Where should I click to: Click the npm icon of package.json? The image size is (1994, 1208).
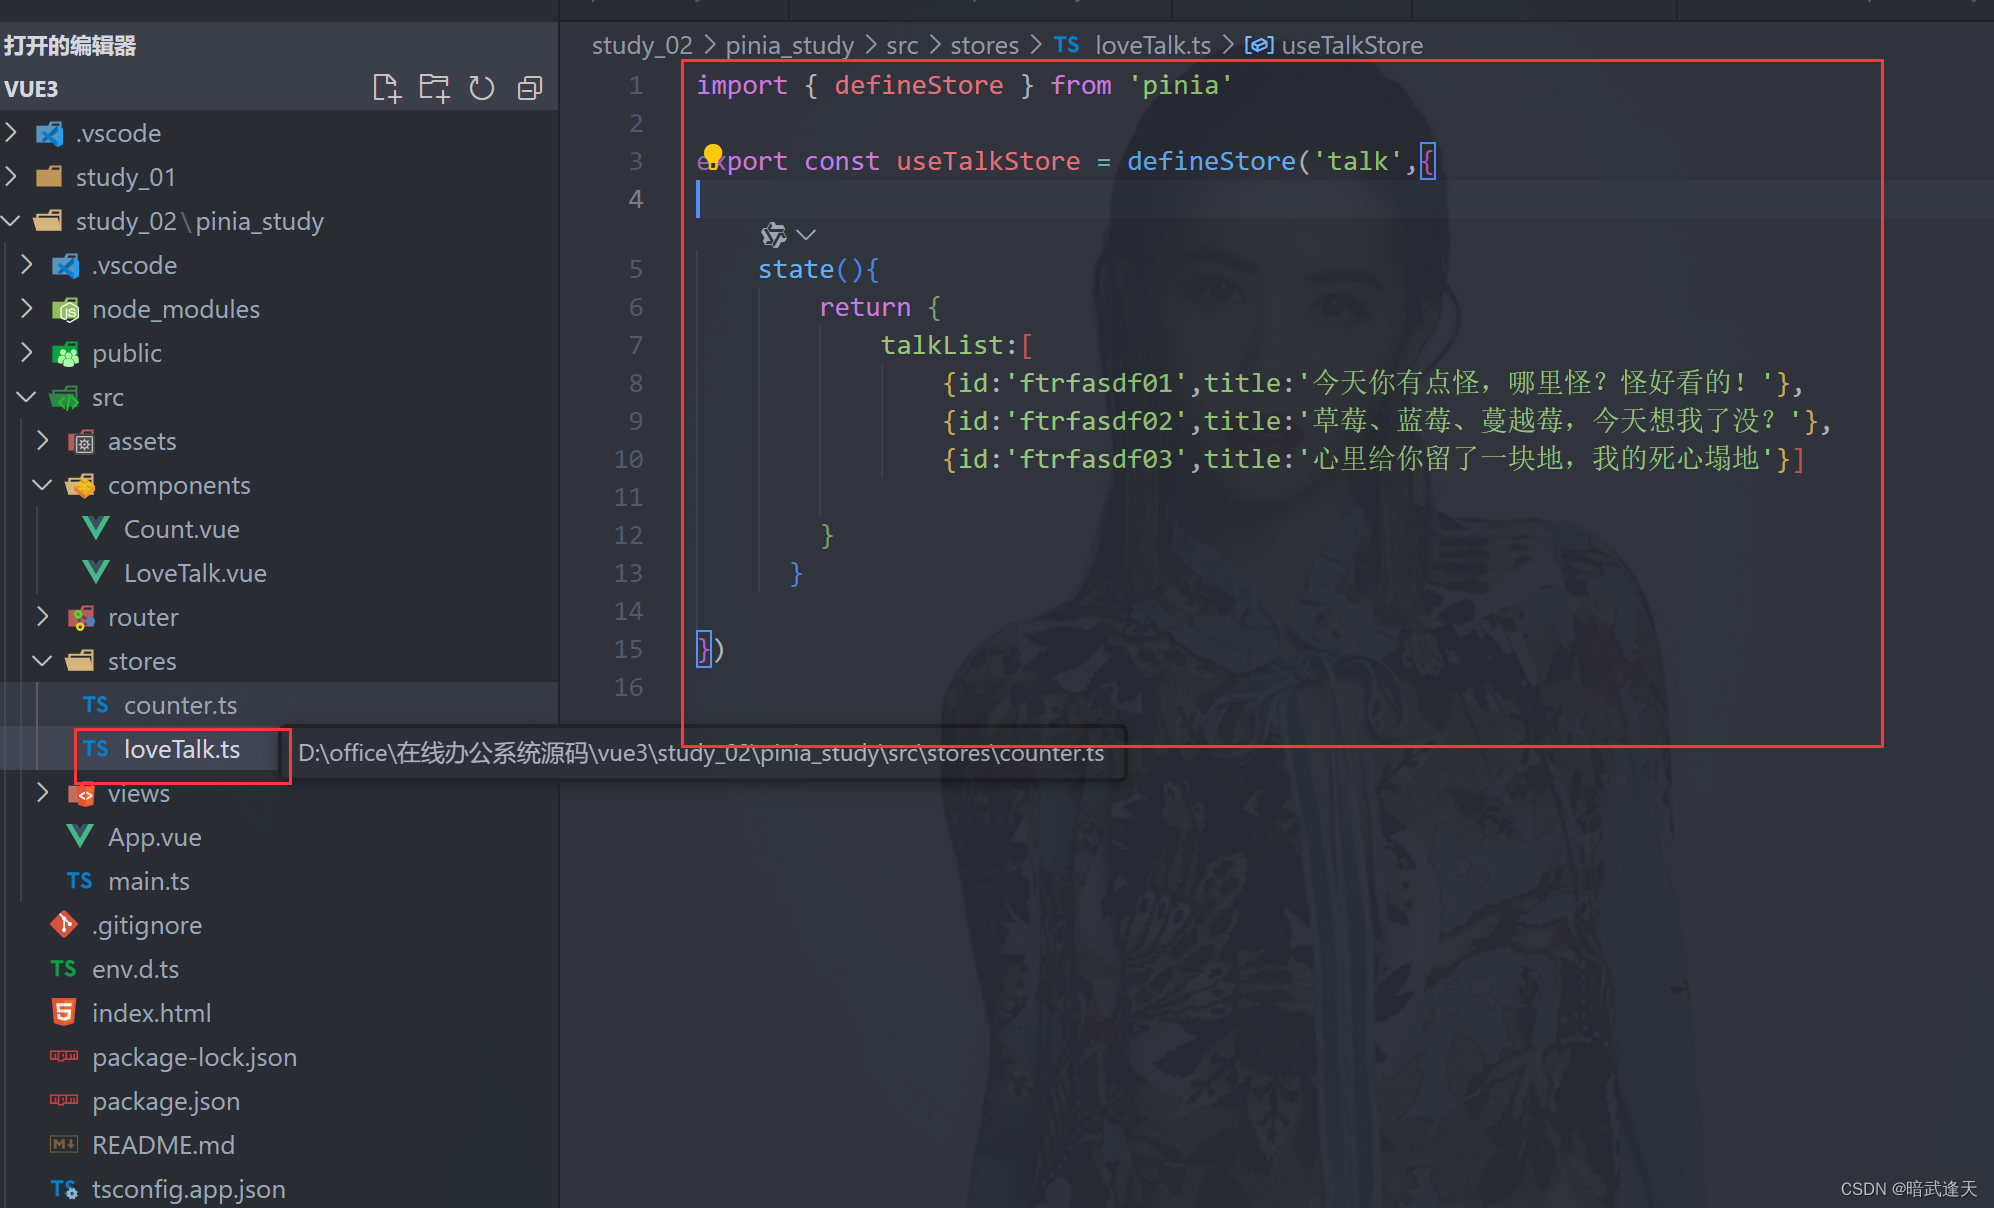[64, 1100]
